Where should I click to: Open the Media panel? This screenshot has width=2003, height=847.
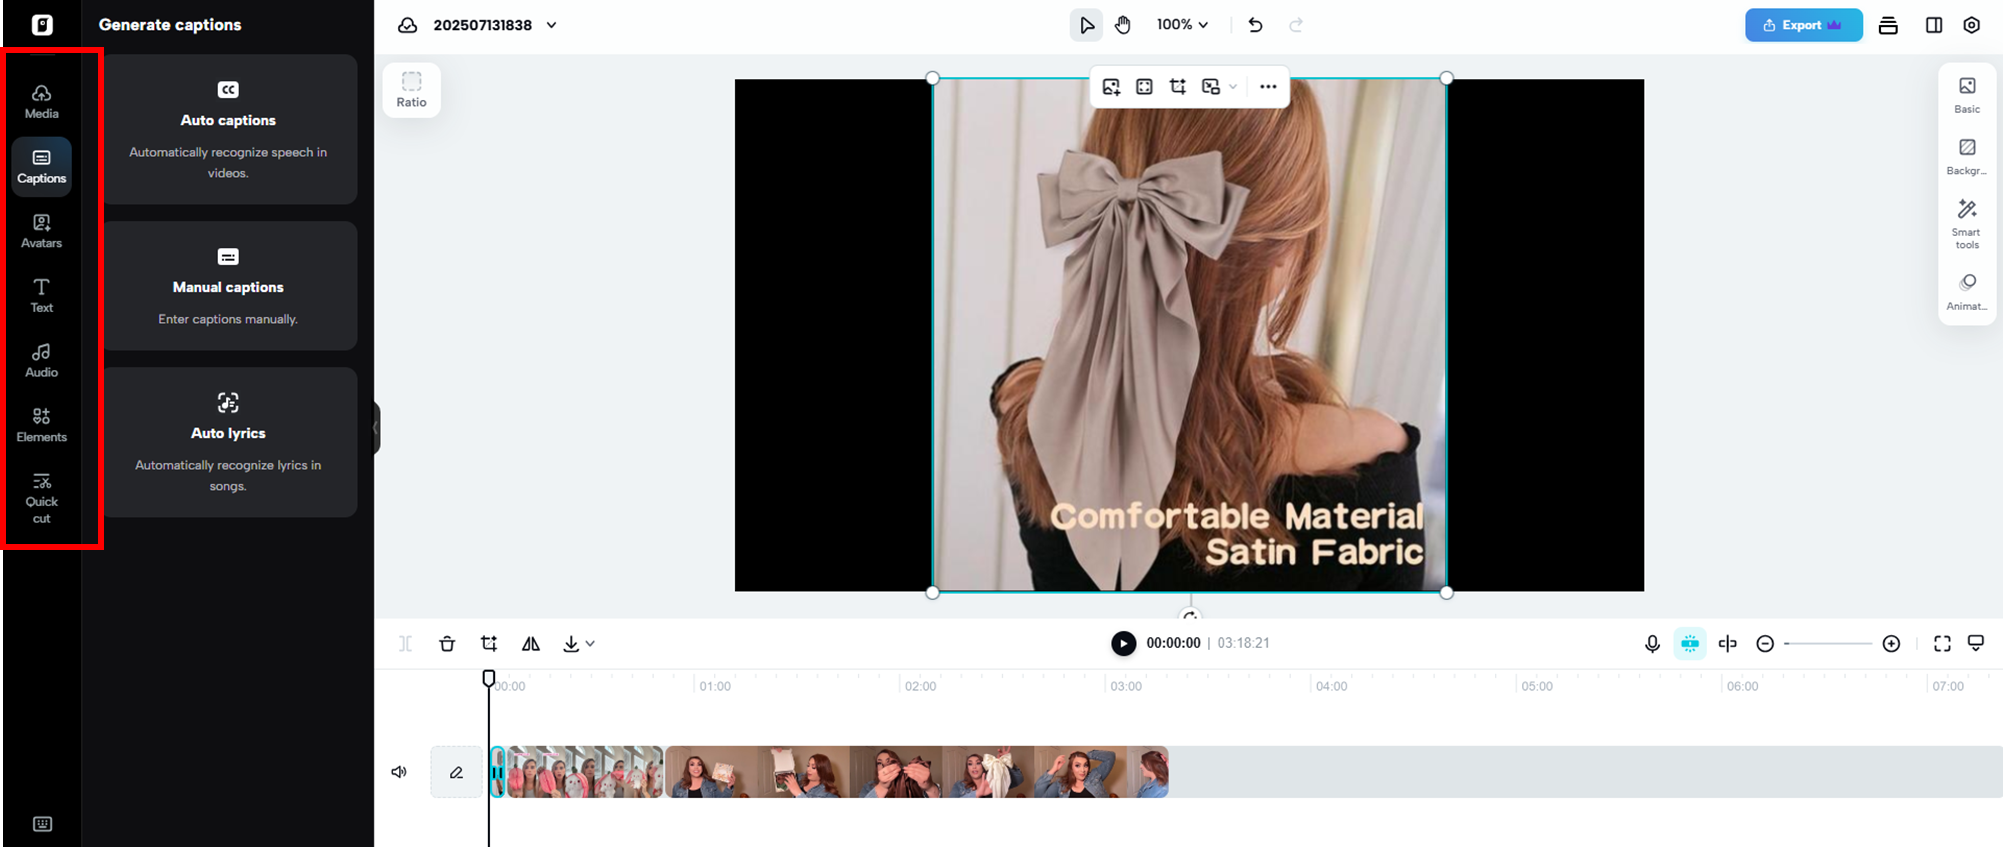(41, 101)
